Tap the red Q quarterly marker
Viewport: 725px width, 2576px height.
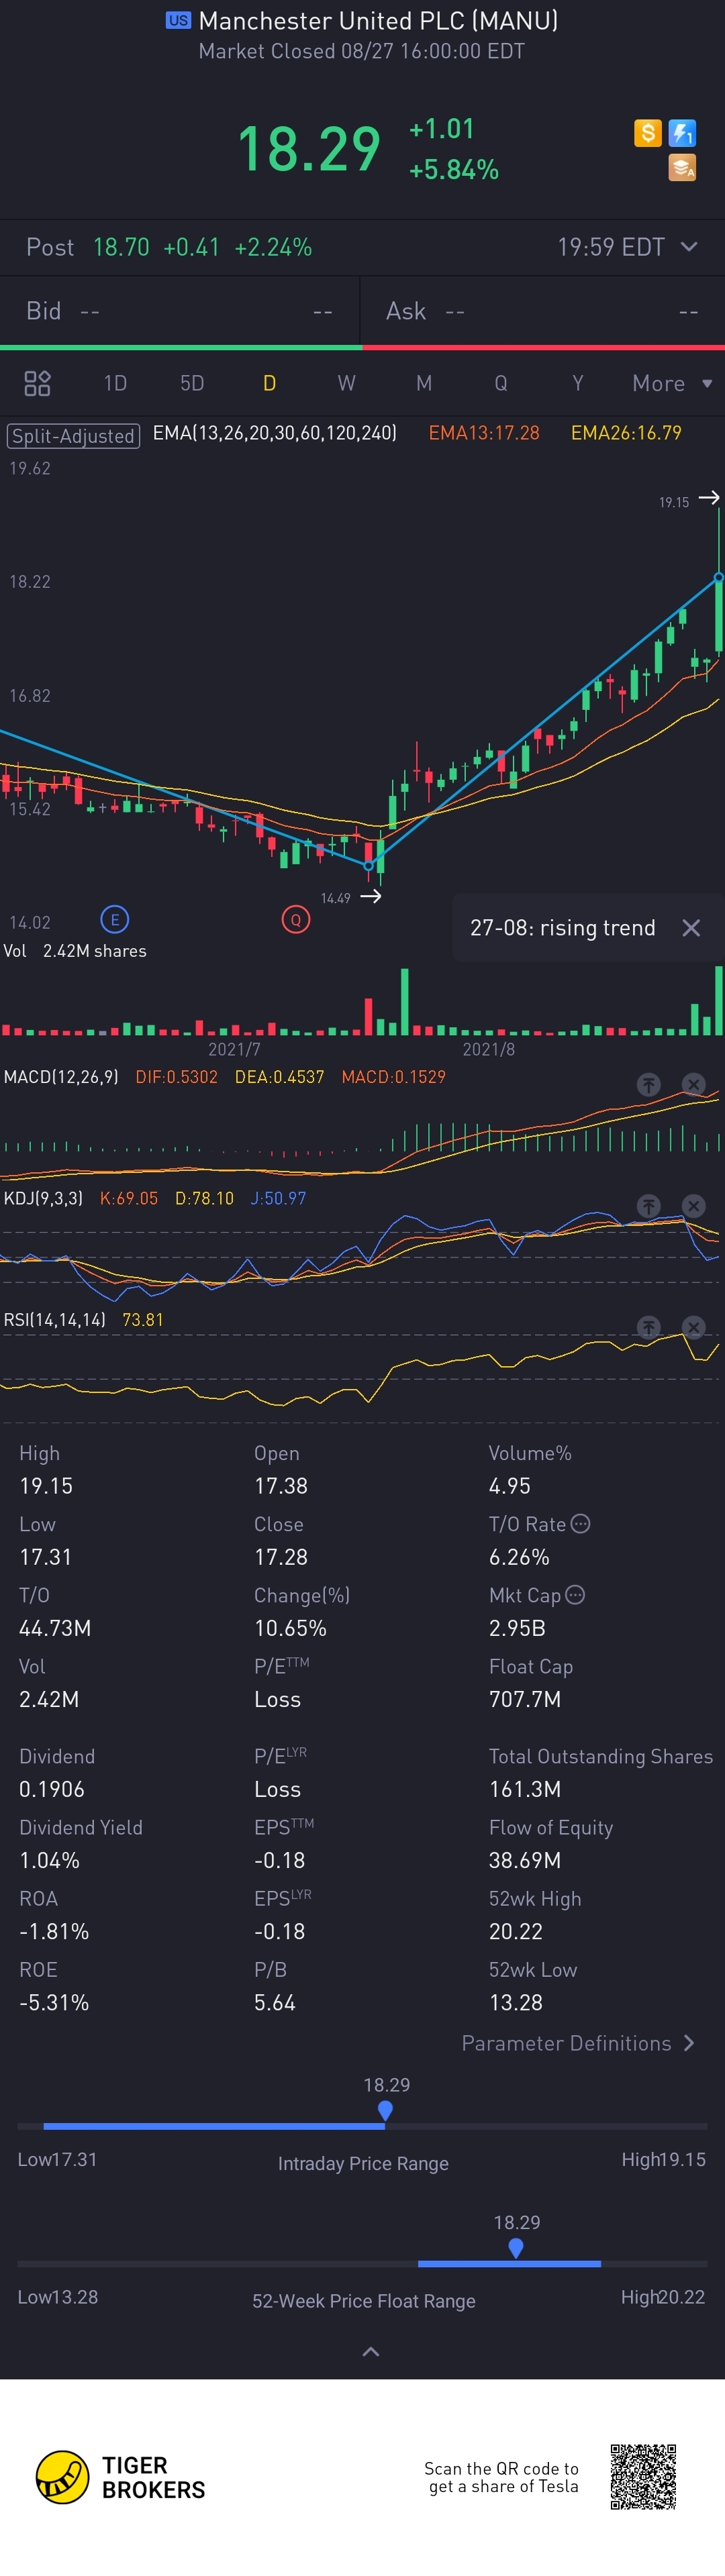coord(295,919)
